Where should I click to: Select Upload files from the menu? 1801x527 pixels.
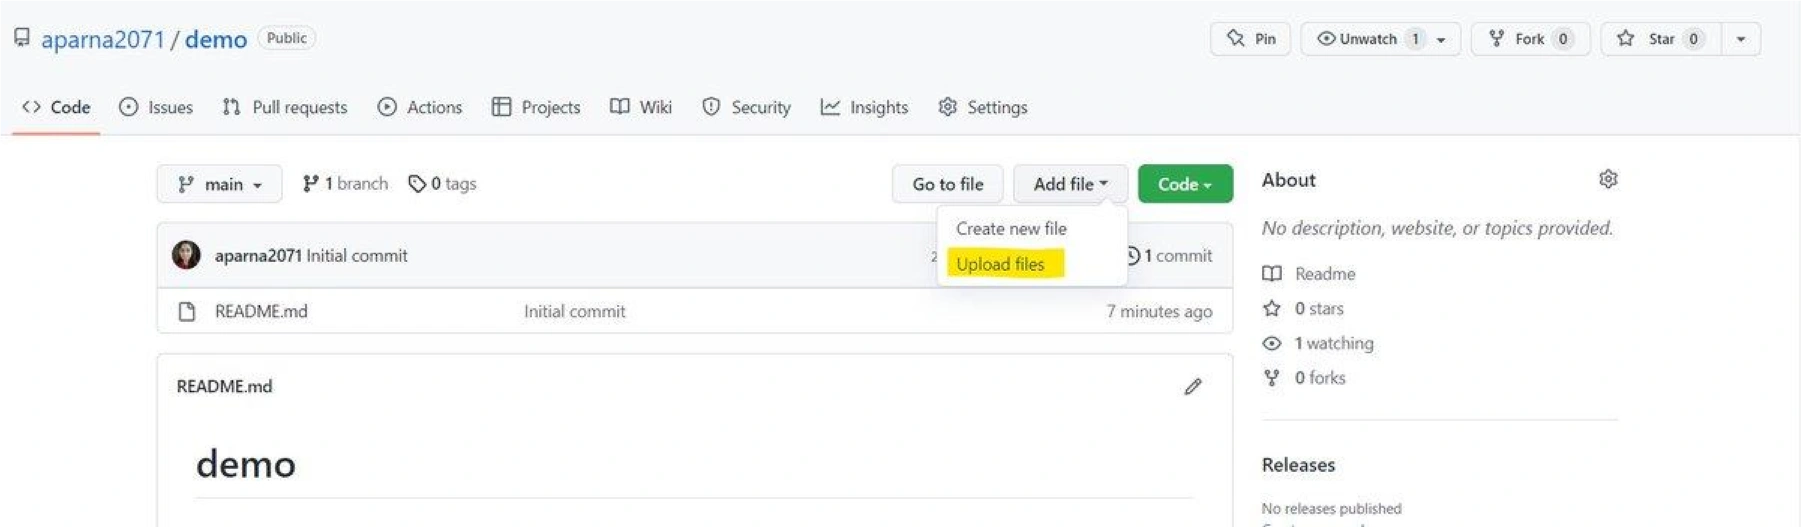pos(1000,264)
